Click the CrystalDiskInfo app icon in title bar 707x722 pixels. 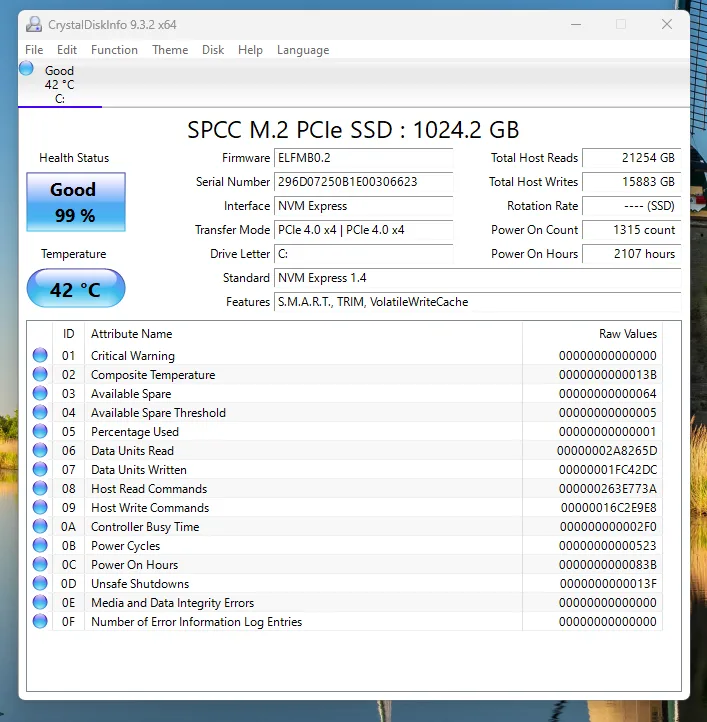pos(34,24)
